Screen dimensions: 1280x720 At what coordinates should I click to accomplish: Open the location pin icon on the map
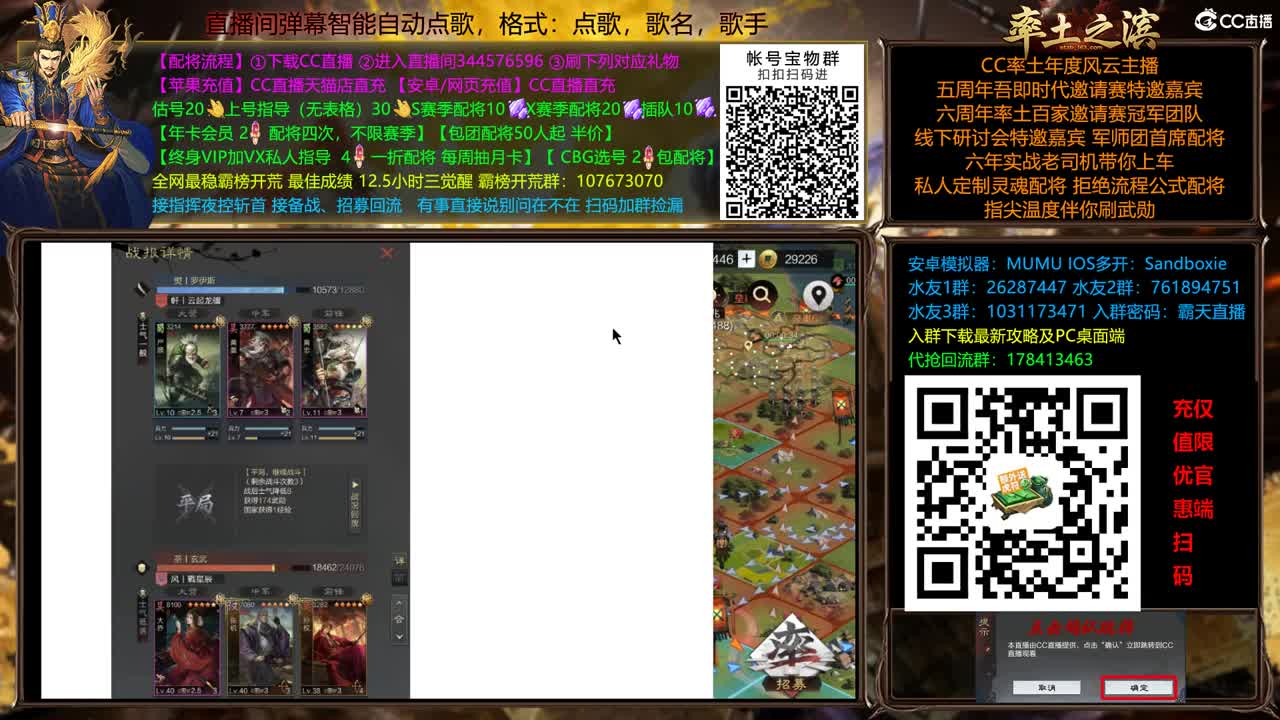[x=819, y=294]
